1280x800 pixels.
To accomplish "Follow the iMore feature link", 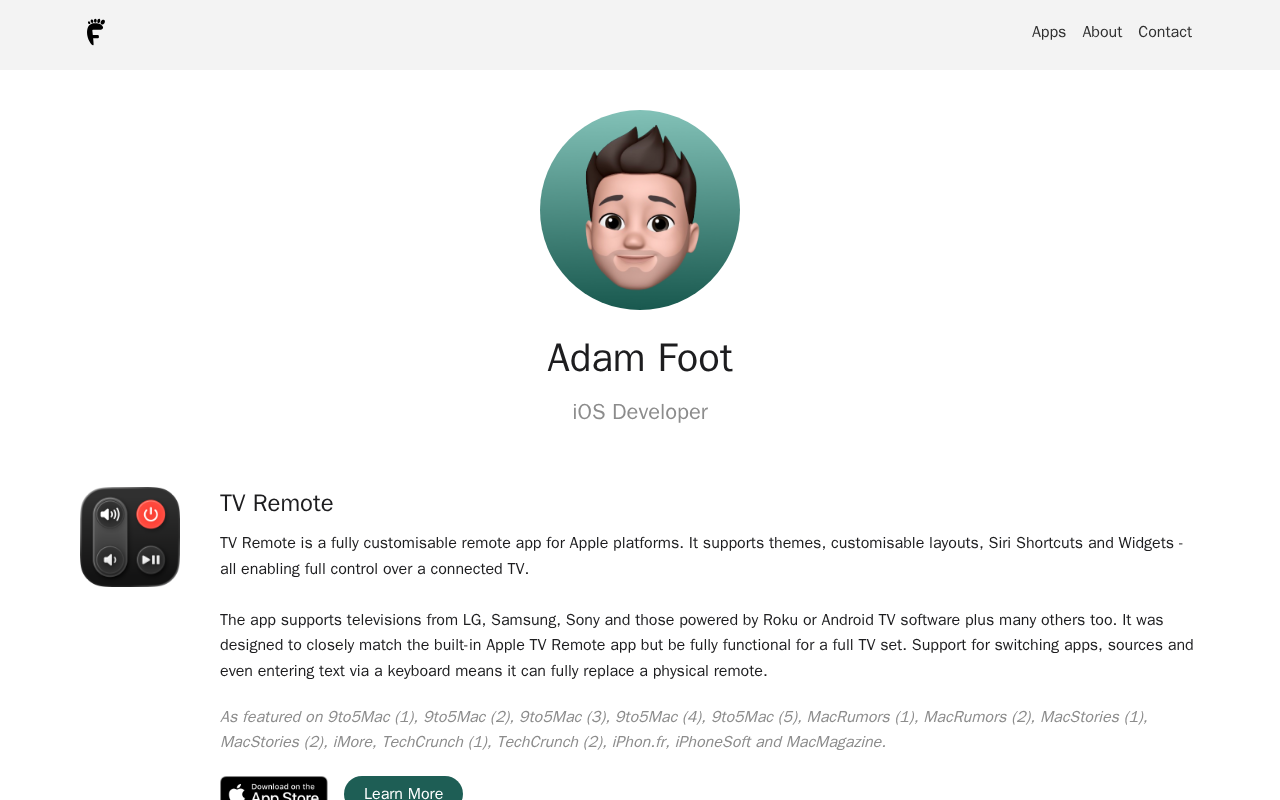I will 353,742.
